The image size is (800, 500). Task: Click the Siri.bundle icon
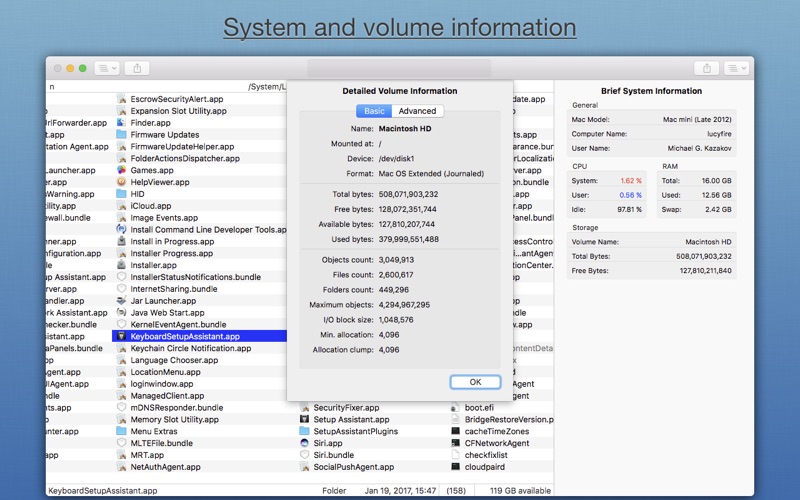305,455
